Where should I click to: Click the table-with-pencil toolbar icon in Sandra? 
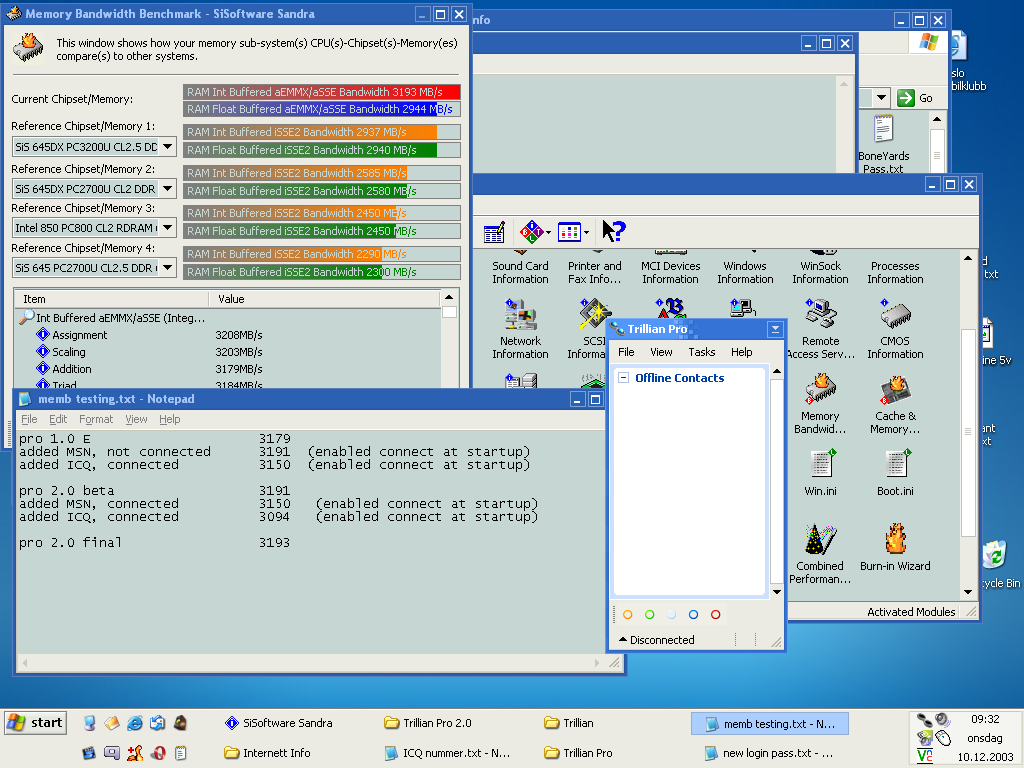(x=494, y=232)
